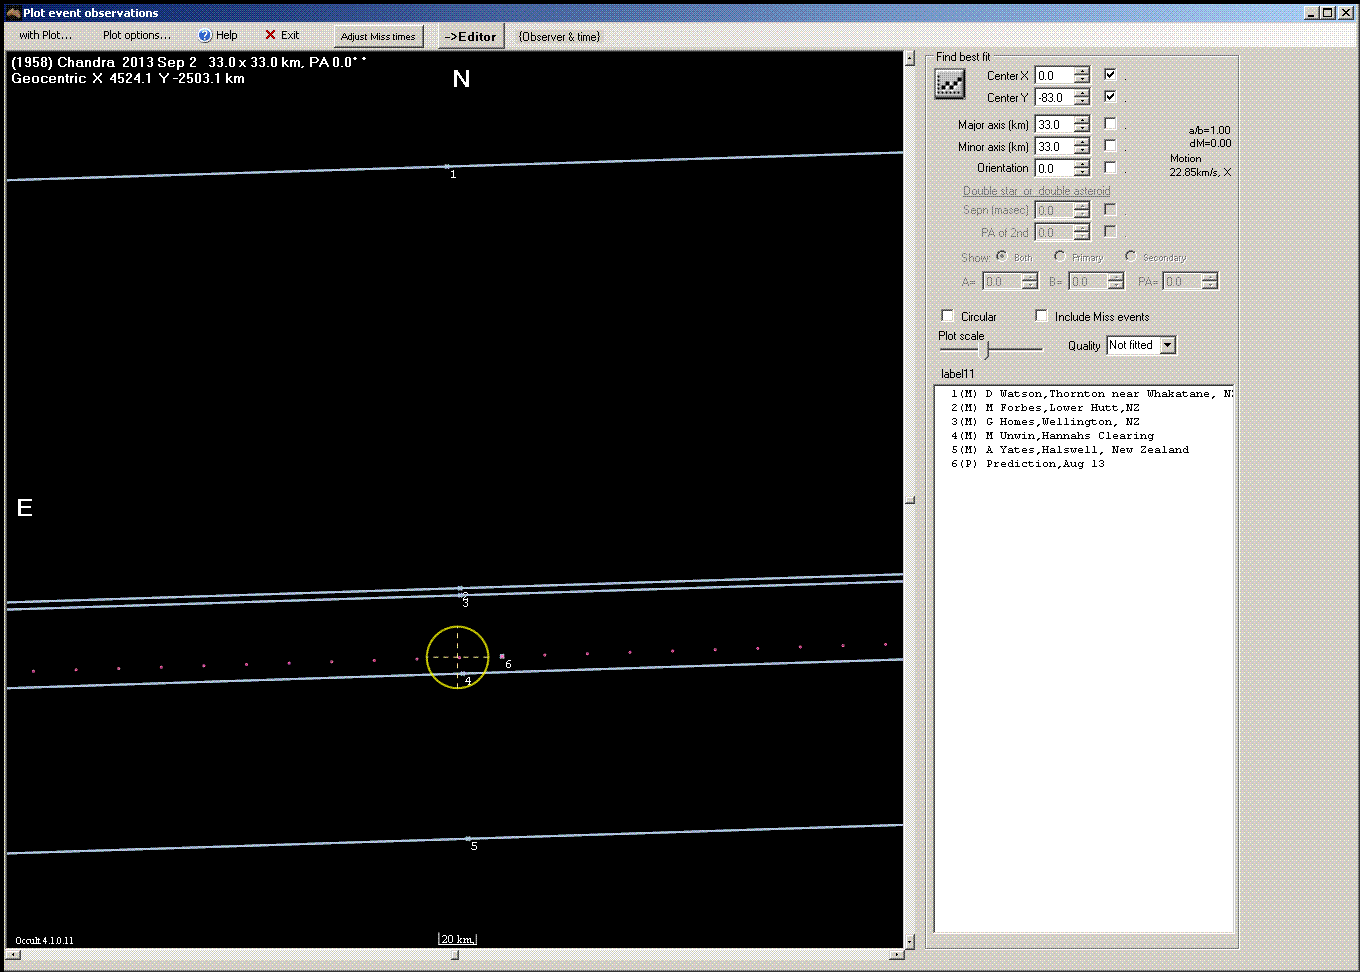Click the chord label 5 marker on plot

pyautogui.click(x=474, y=846)
